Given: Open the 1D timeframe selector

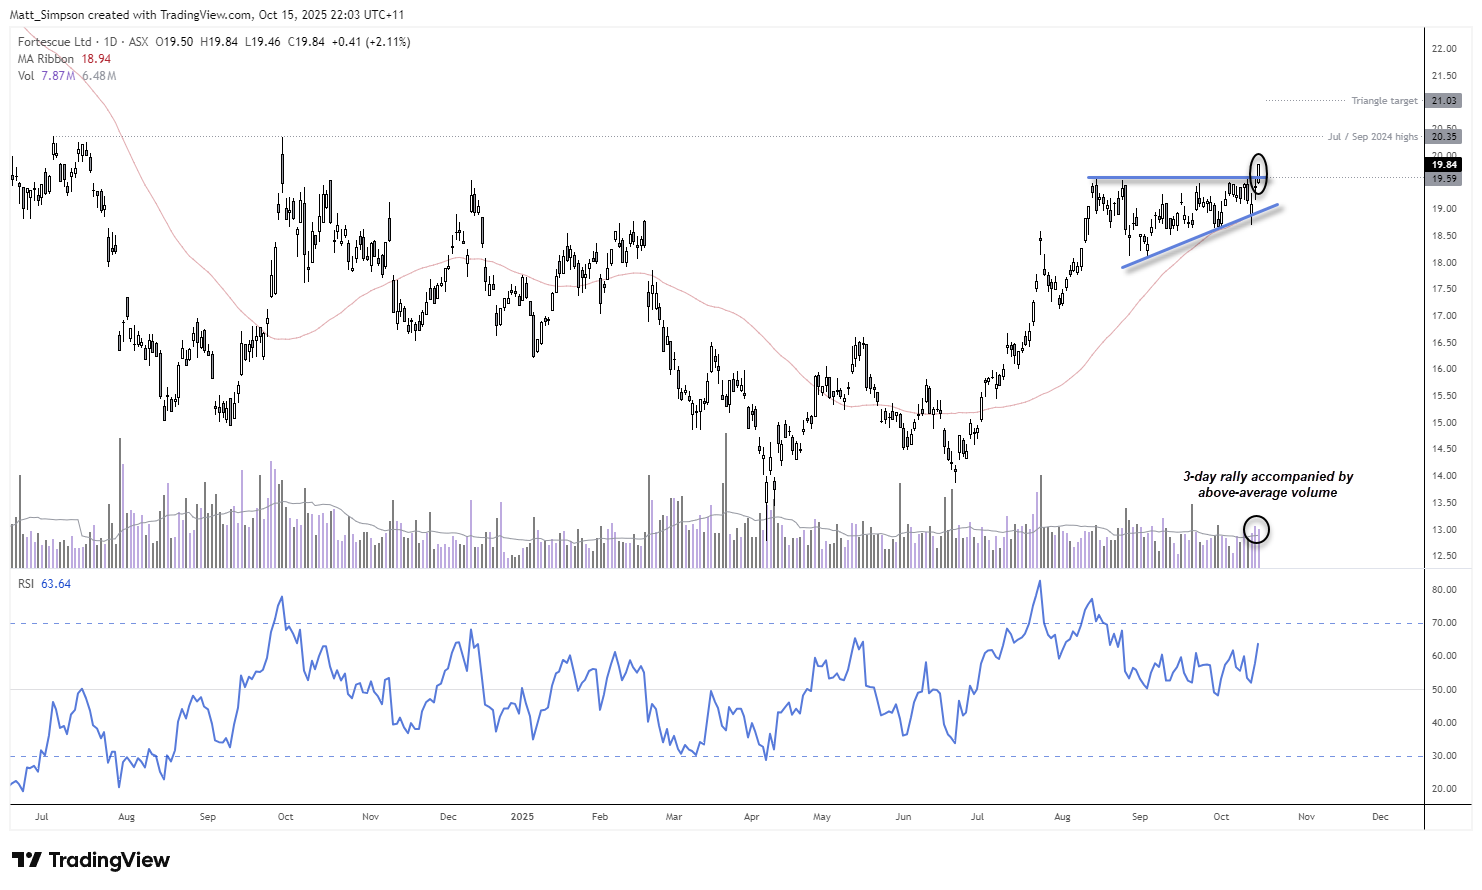Looking at the screenshot, I should pyautogui.click(x=112, y=42).
